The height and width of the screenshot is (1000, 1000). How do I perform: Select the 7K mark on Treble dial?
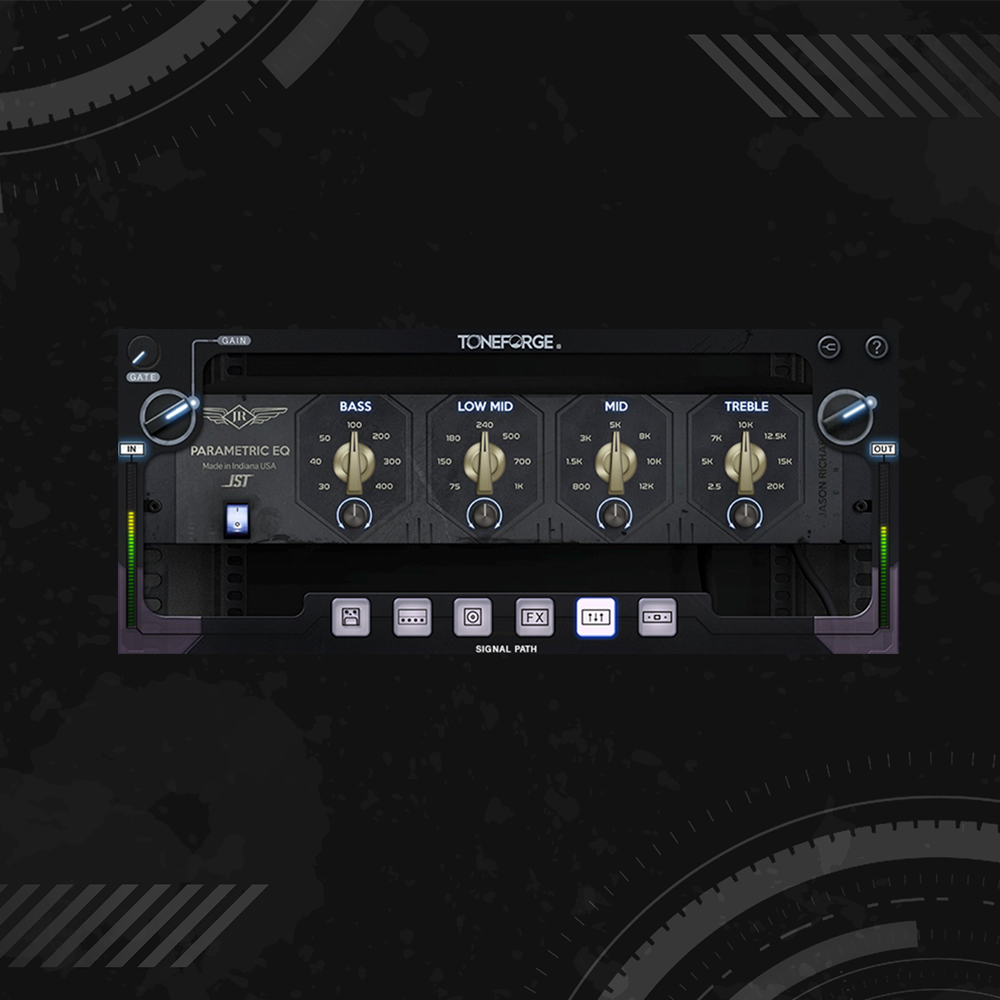pos(716,438)
